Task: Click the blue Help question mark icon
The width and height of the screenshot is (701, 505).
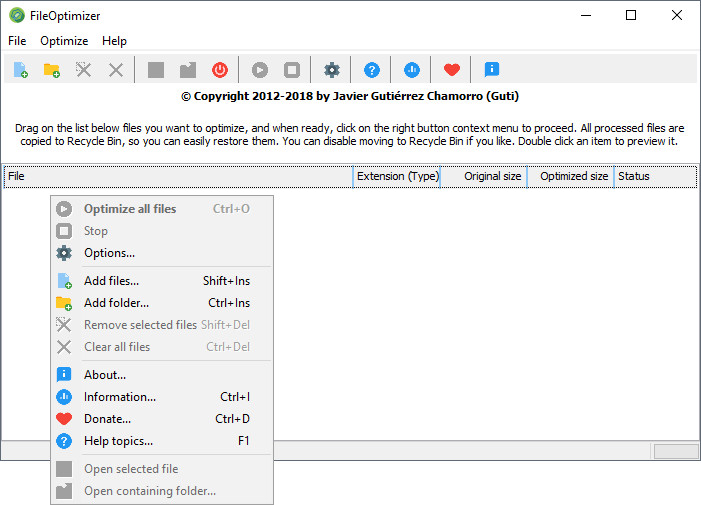Action: [x=372, y=70]
